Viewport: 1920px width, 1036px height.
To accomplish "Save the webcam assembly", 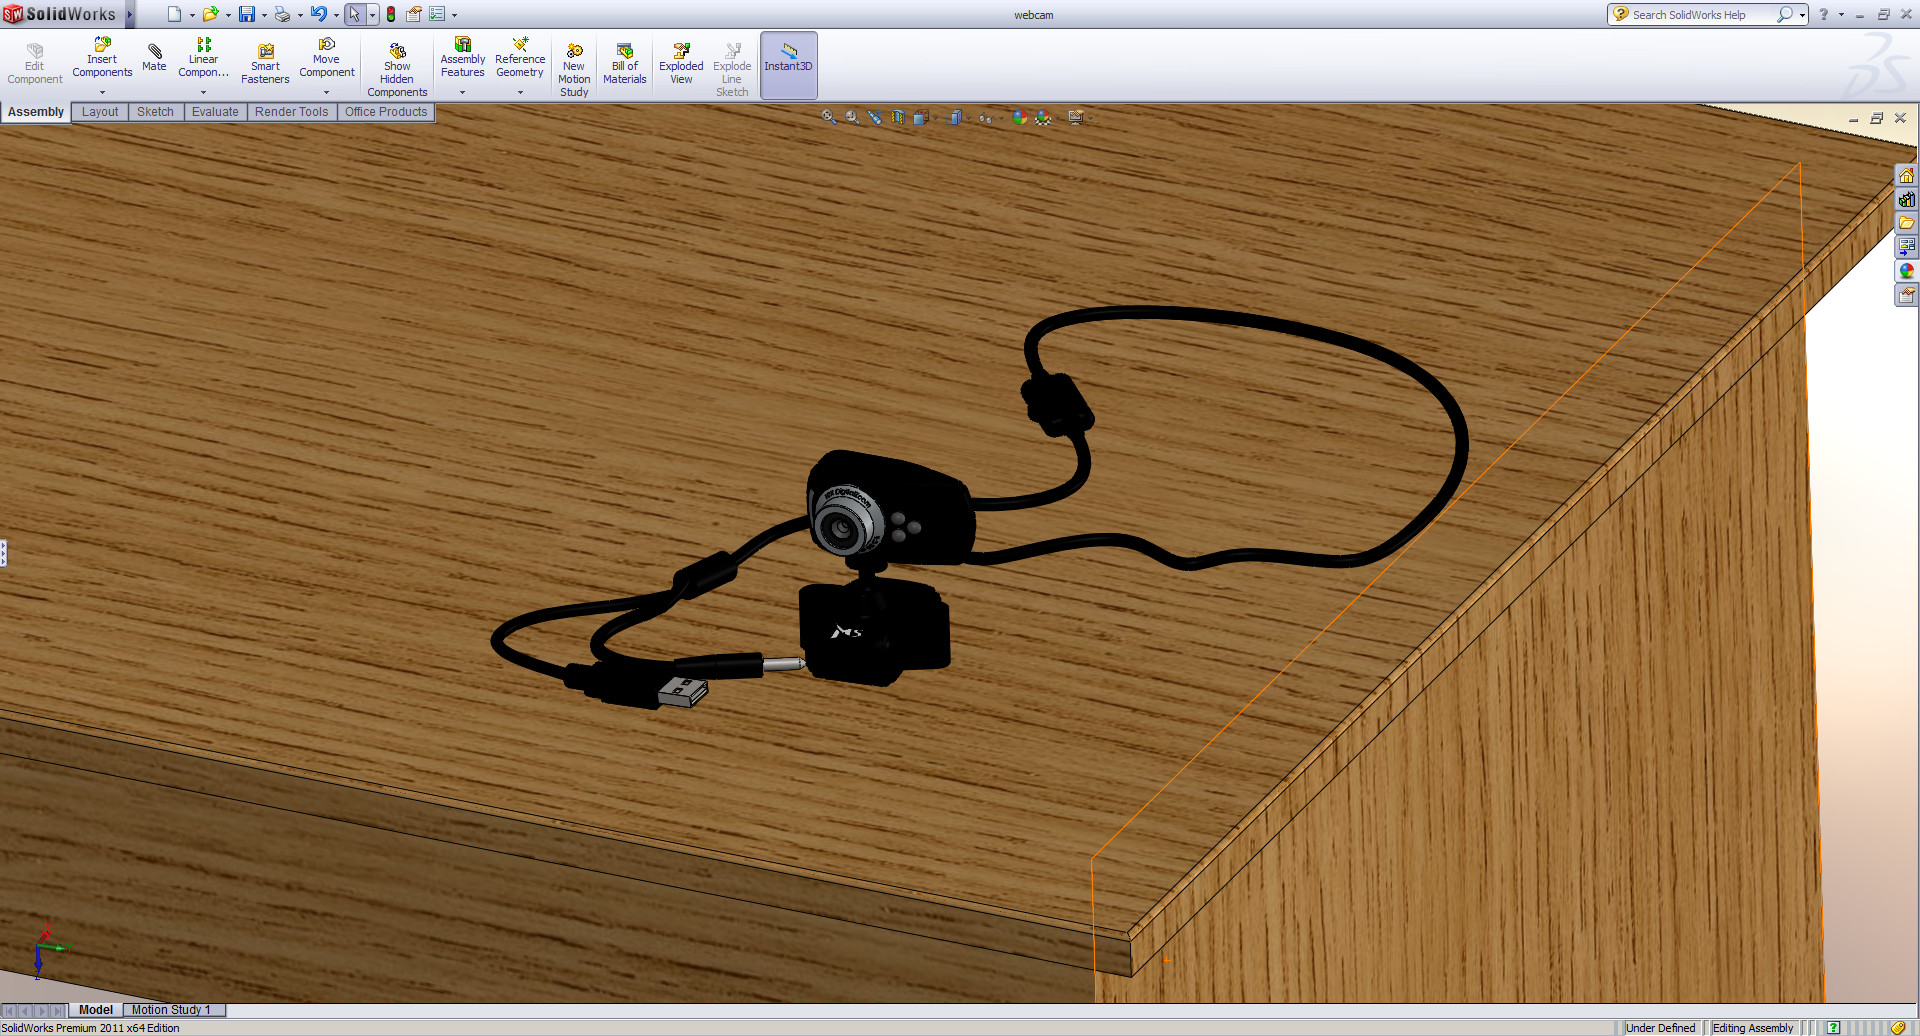I will tap(246, 14).
